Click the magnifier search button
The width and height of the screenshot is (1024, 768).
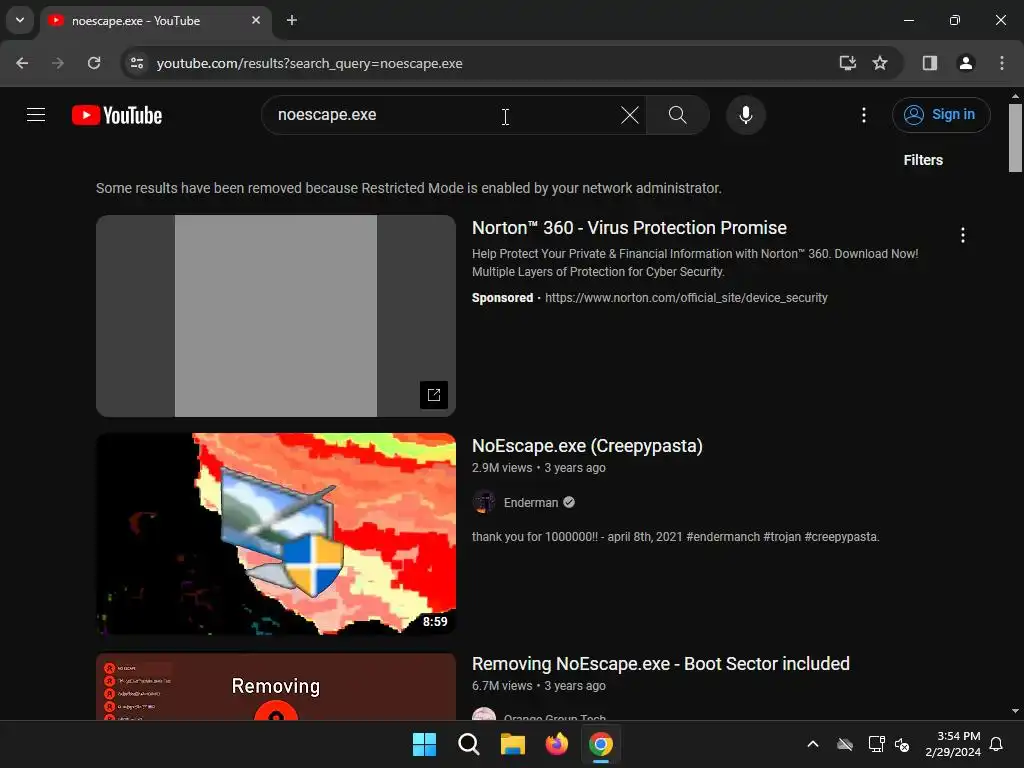[x=677, y=115]
